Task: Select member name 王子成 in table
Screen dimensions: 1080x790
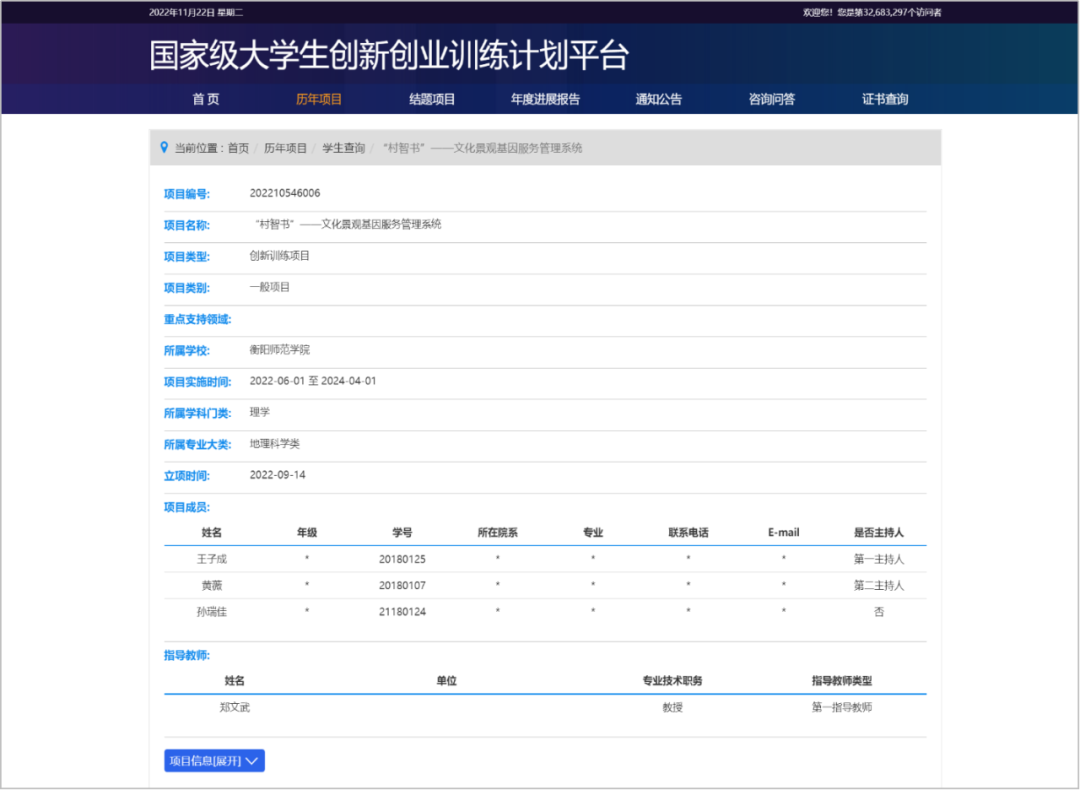Action: (x=212, y=559)
